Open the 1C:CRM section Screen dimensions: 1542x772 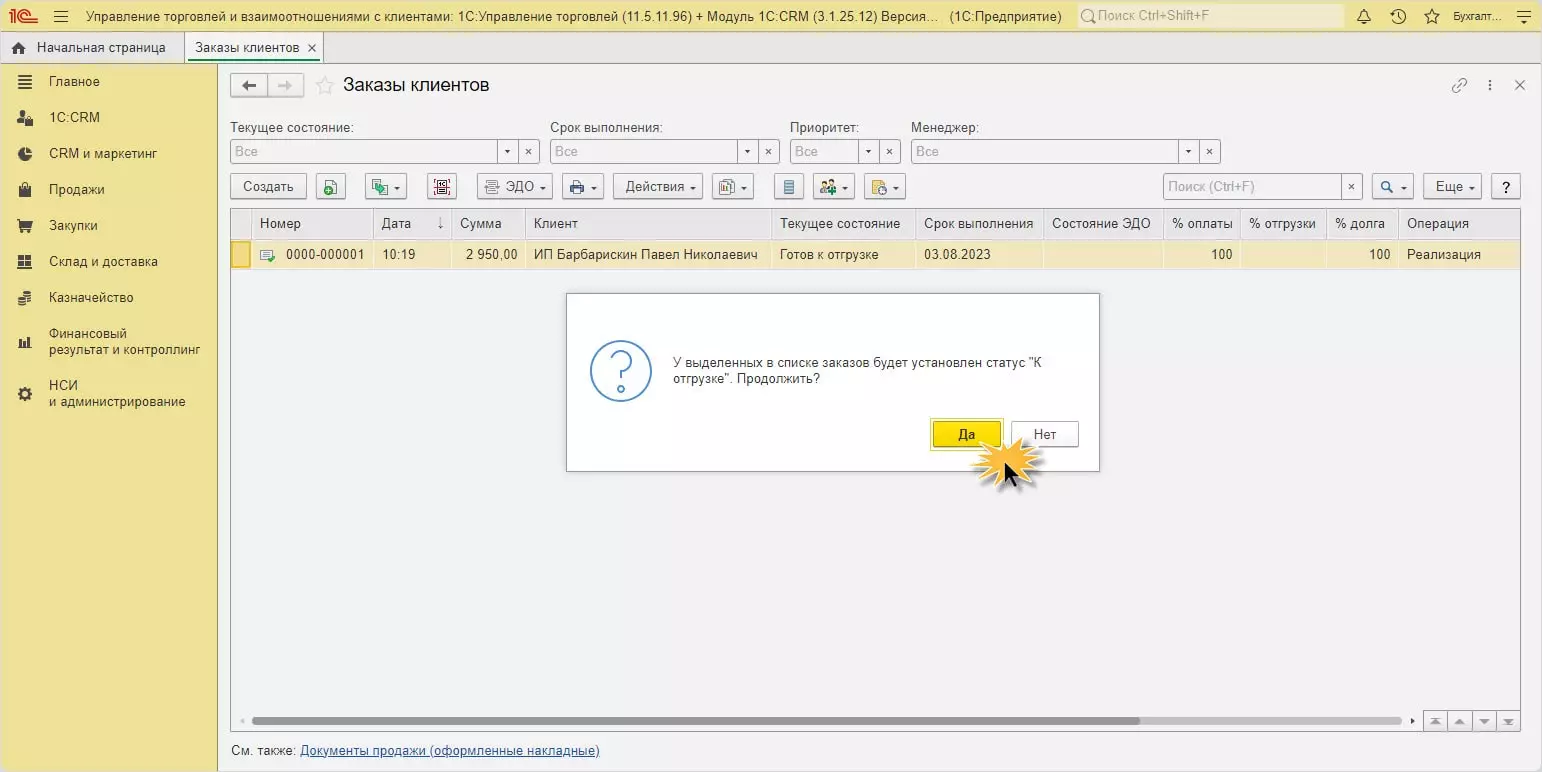(74, 118)
